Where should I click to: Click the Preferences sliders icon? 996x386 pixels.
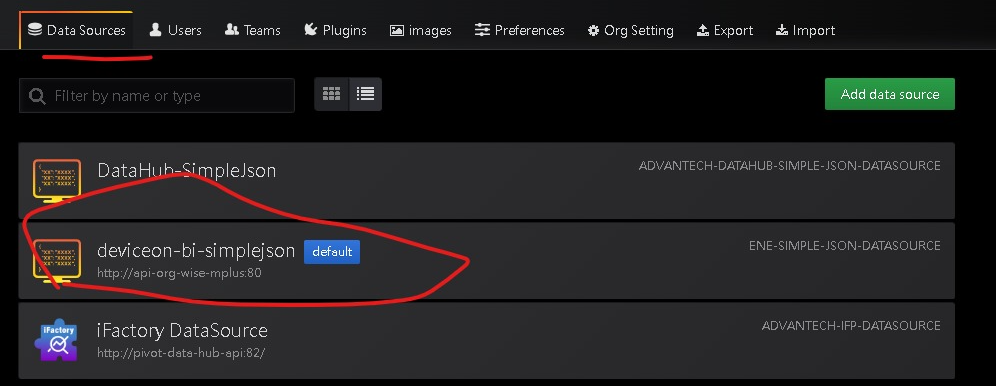click(x=482, y=30)
